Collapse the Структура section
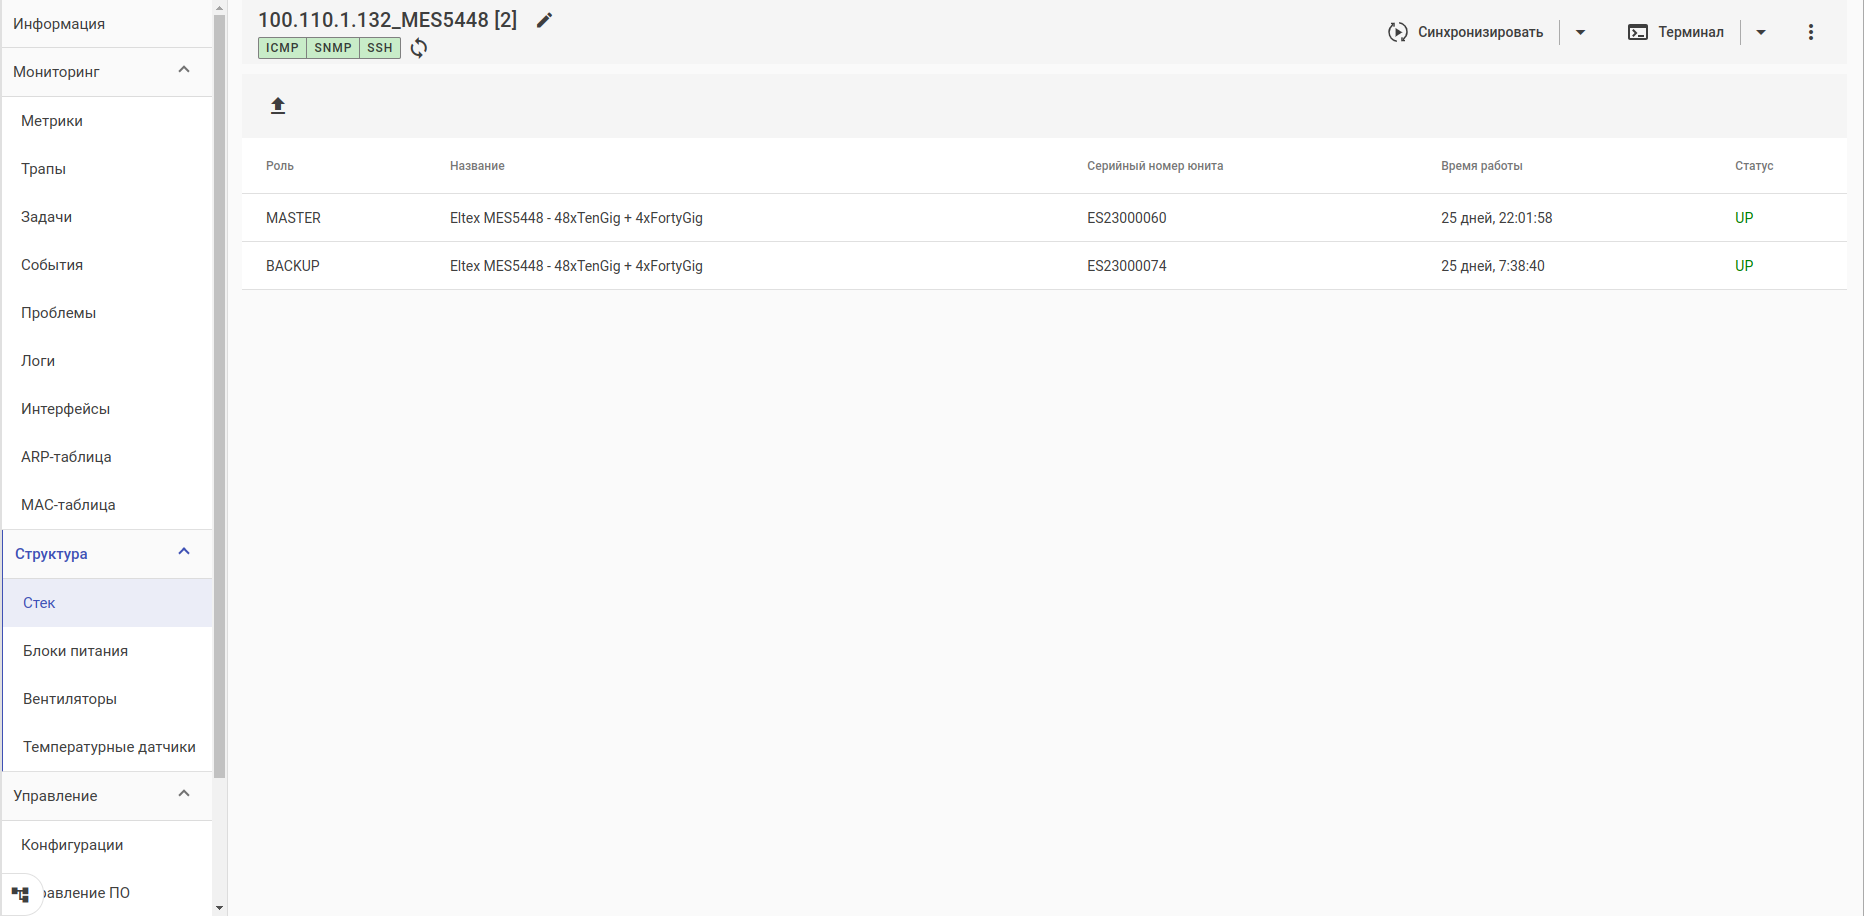The width and height of the screenshot is (1864, 916). point(184,552)
